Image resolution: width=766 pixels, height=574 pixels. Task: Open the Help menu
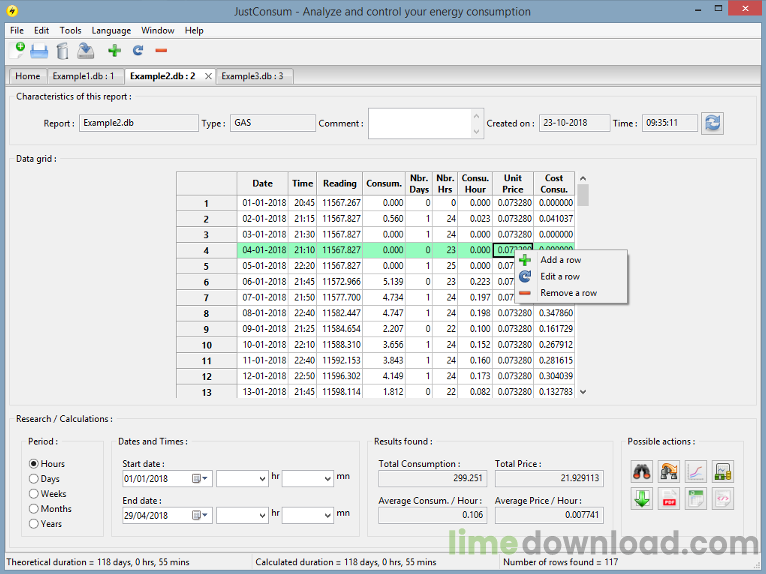pyautogui.click(x=194, y=30)
